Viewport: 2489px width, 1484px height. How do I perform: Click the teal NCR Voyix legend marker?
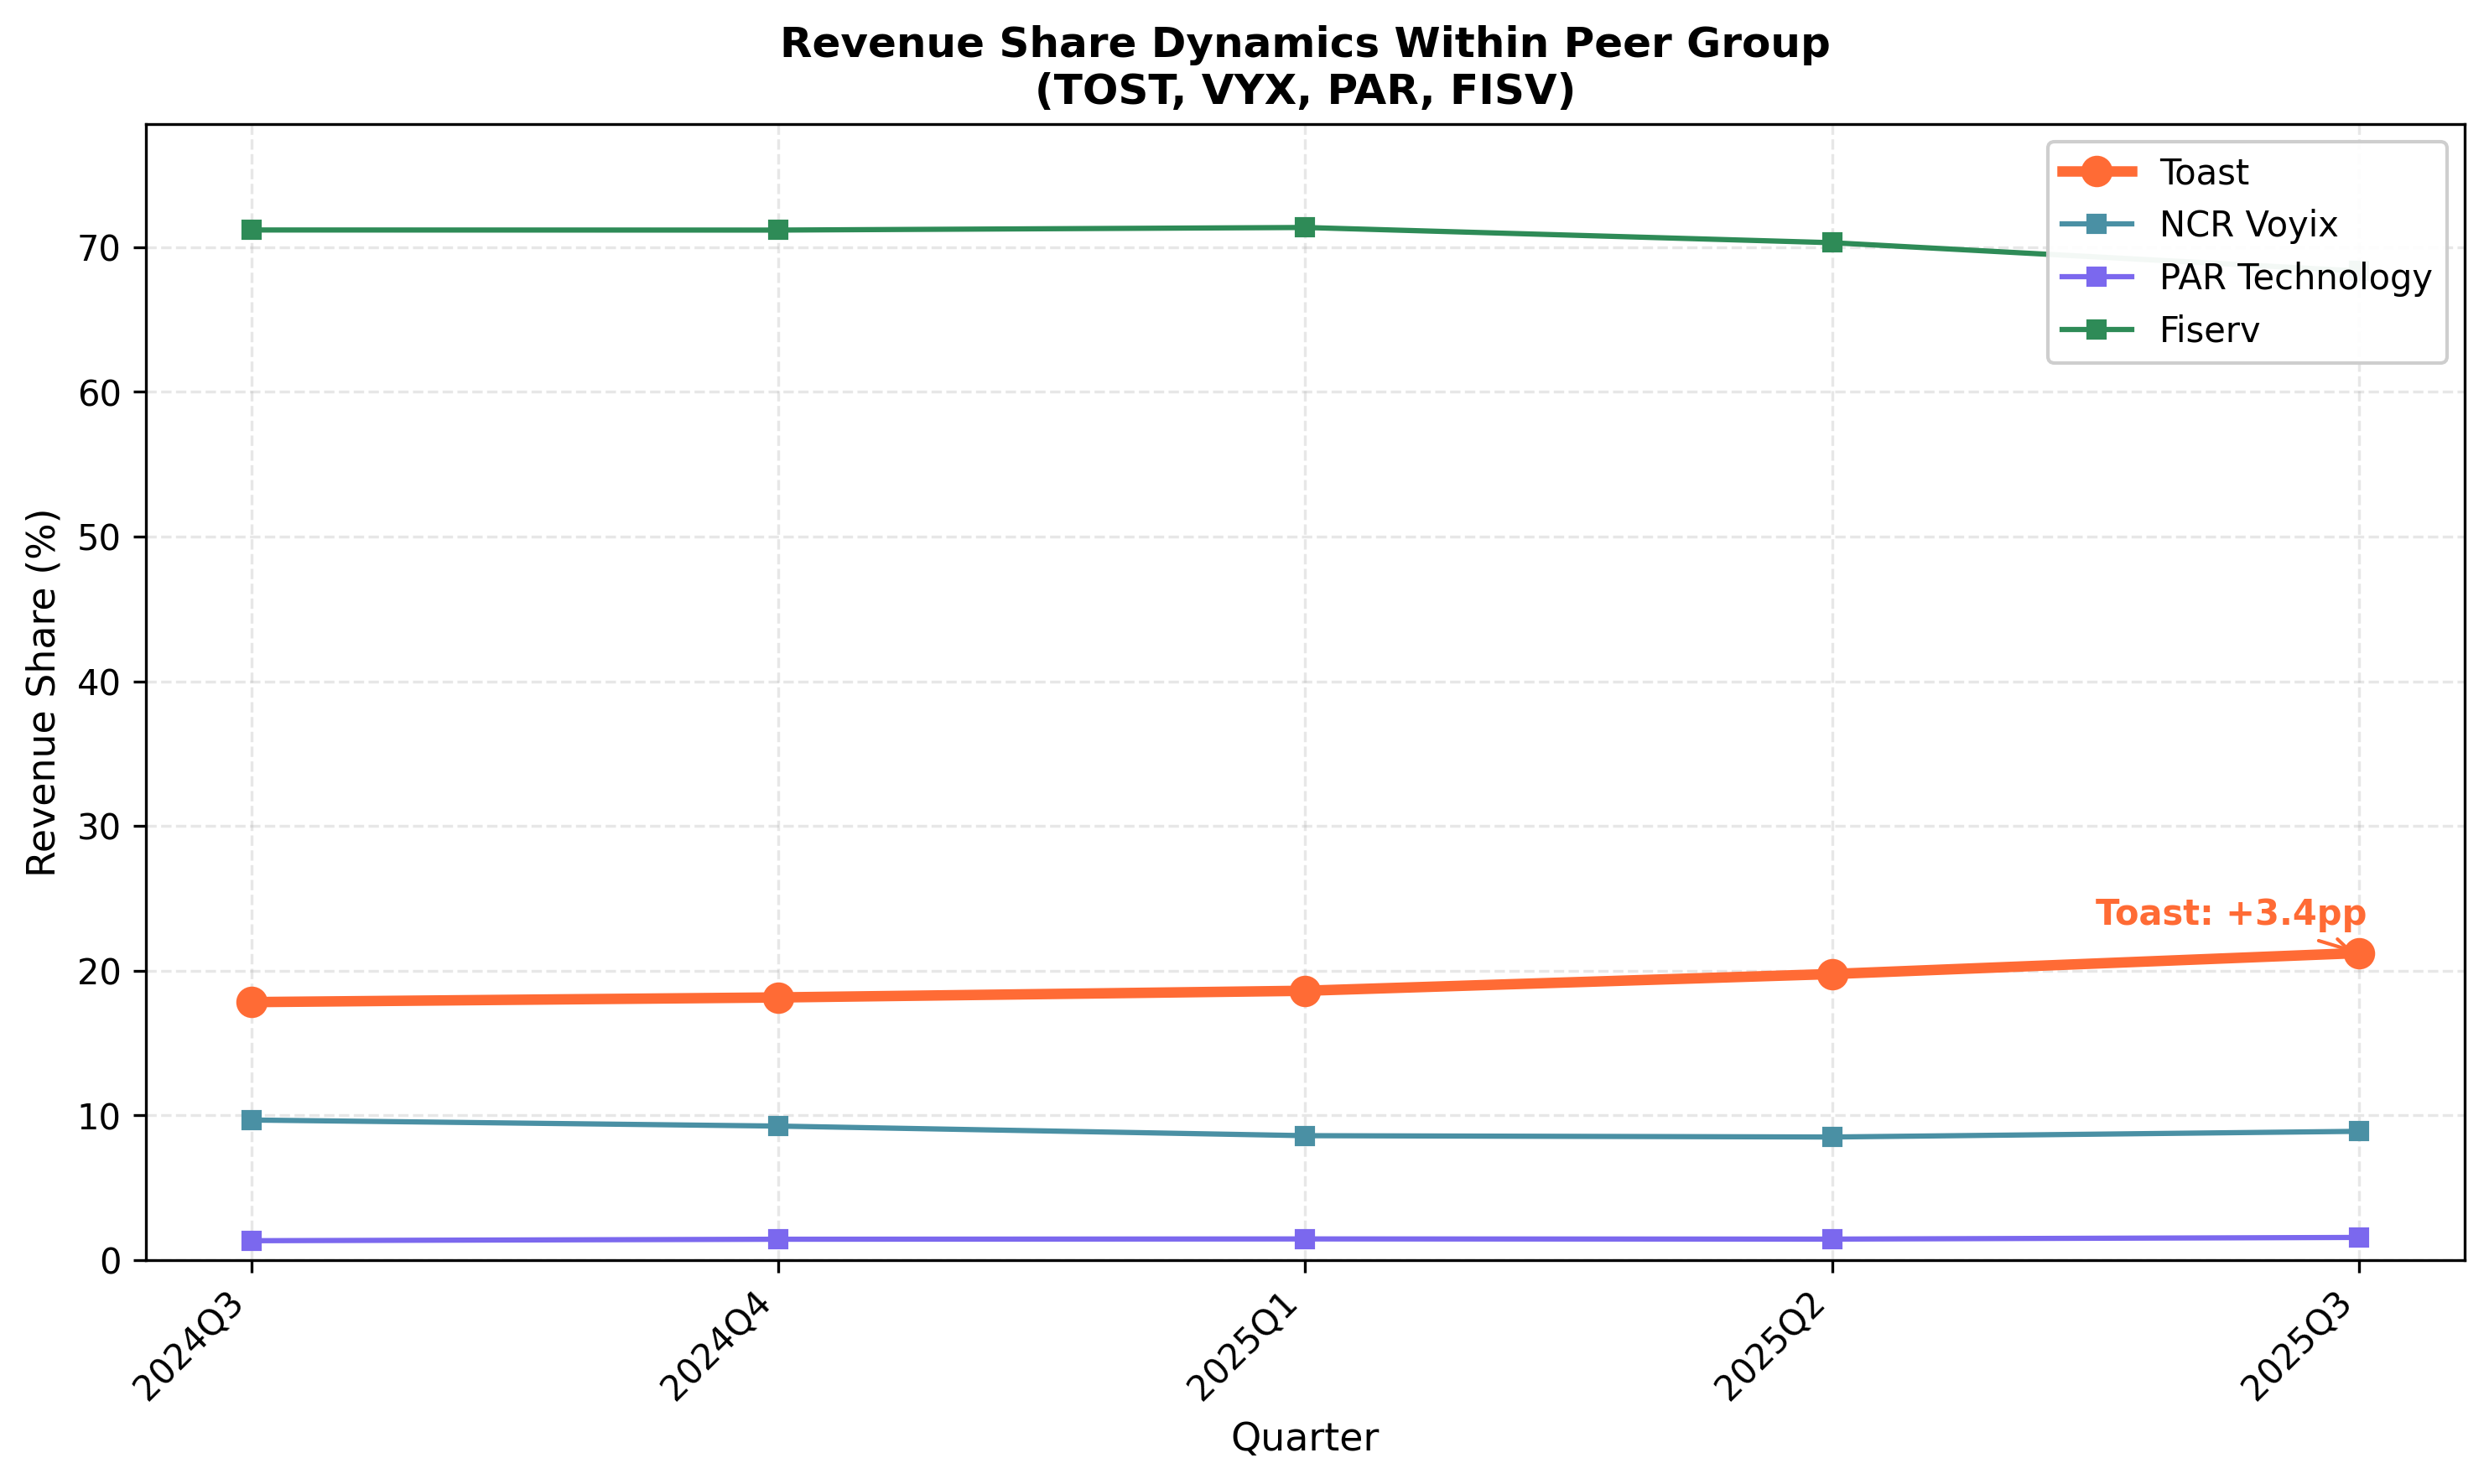pyautogui.click(x=2097, y=224)
